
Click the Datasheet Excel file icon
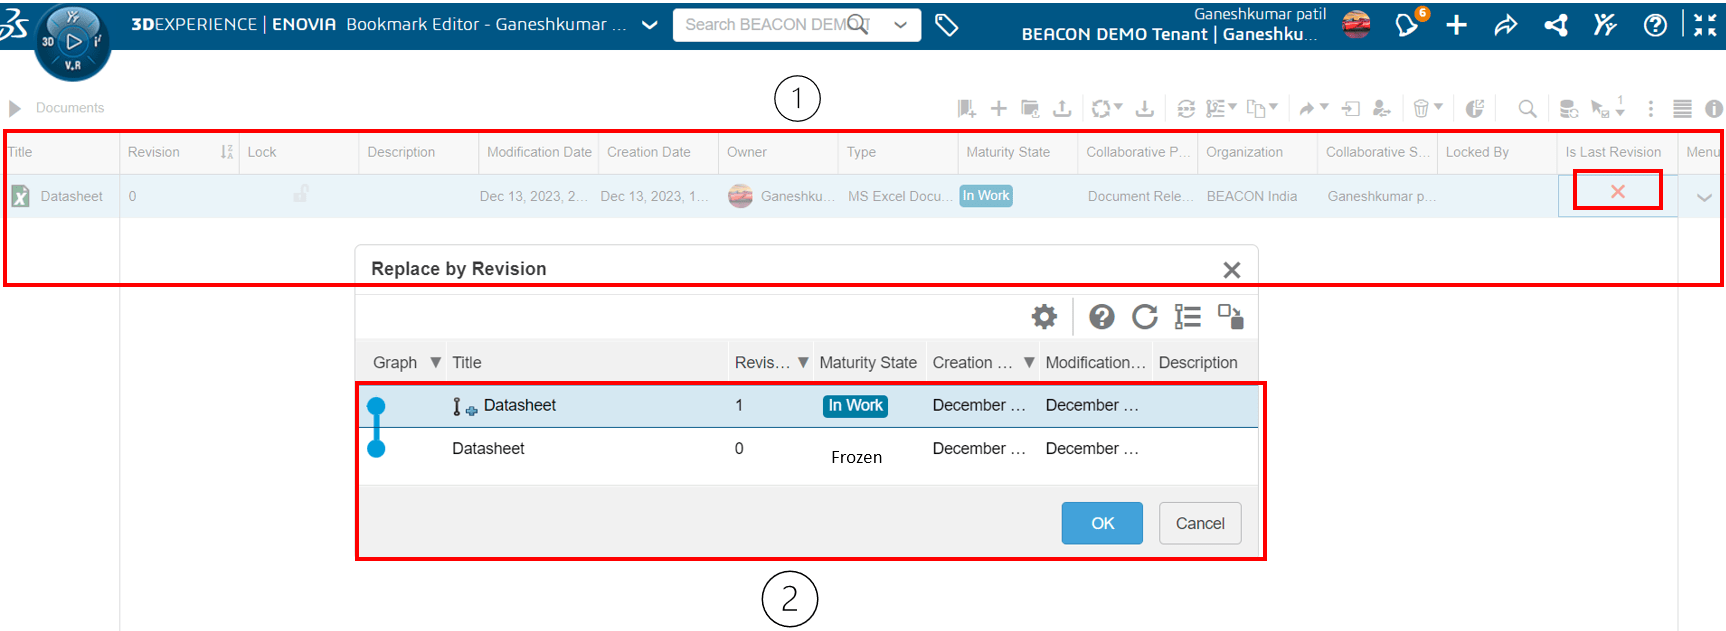[x=20, y=196]
